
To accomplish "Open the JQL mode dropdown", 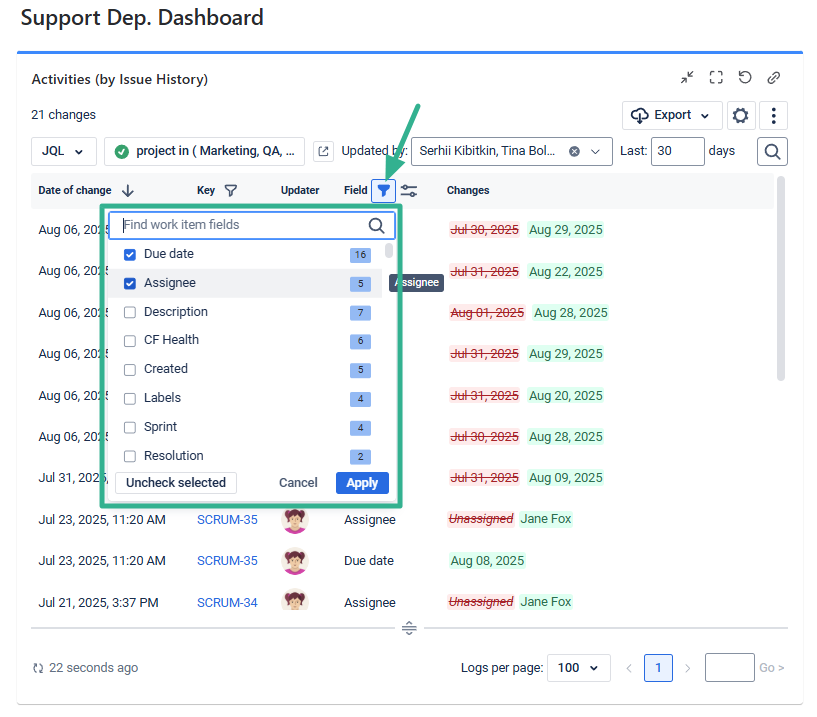I will point(64,151).
